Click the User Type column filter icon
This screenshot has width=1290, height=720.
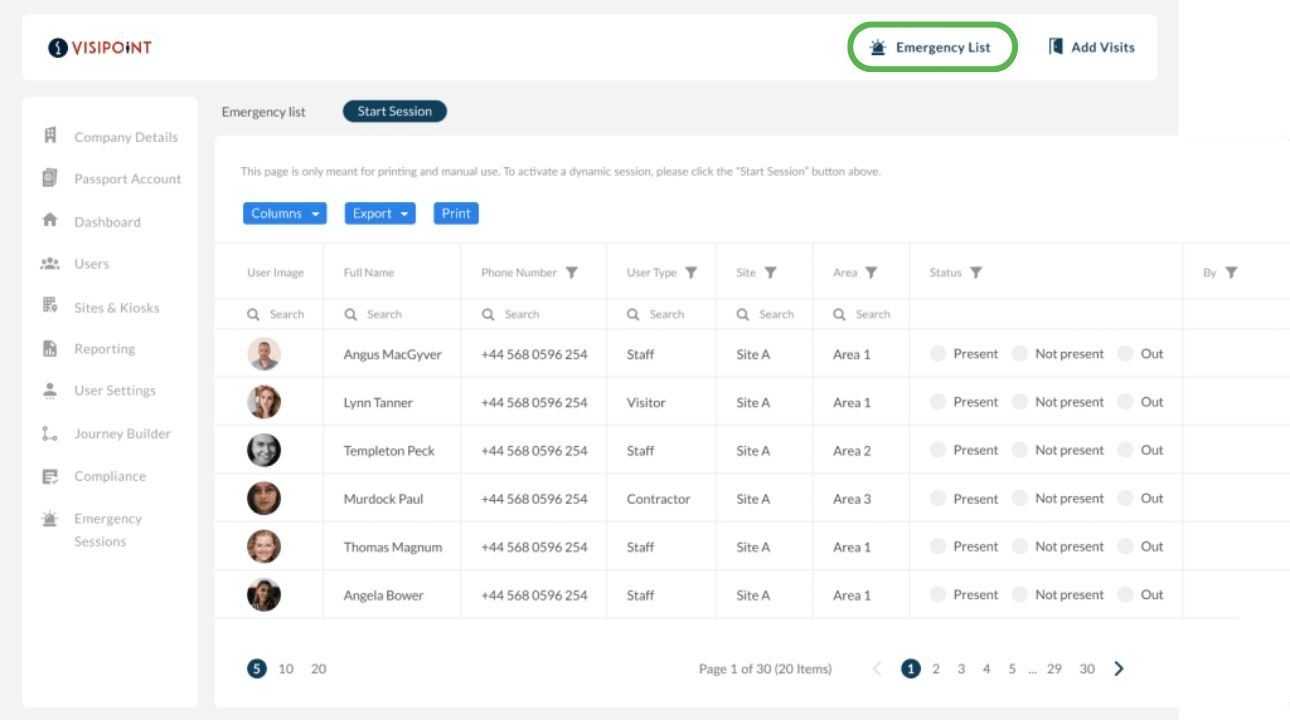pos(691,273)
